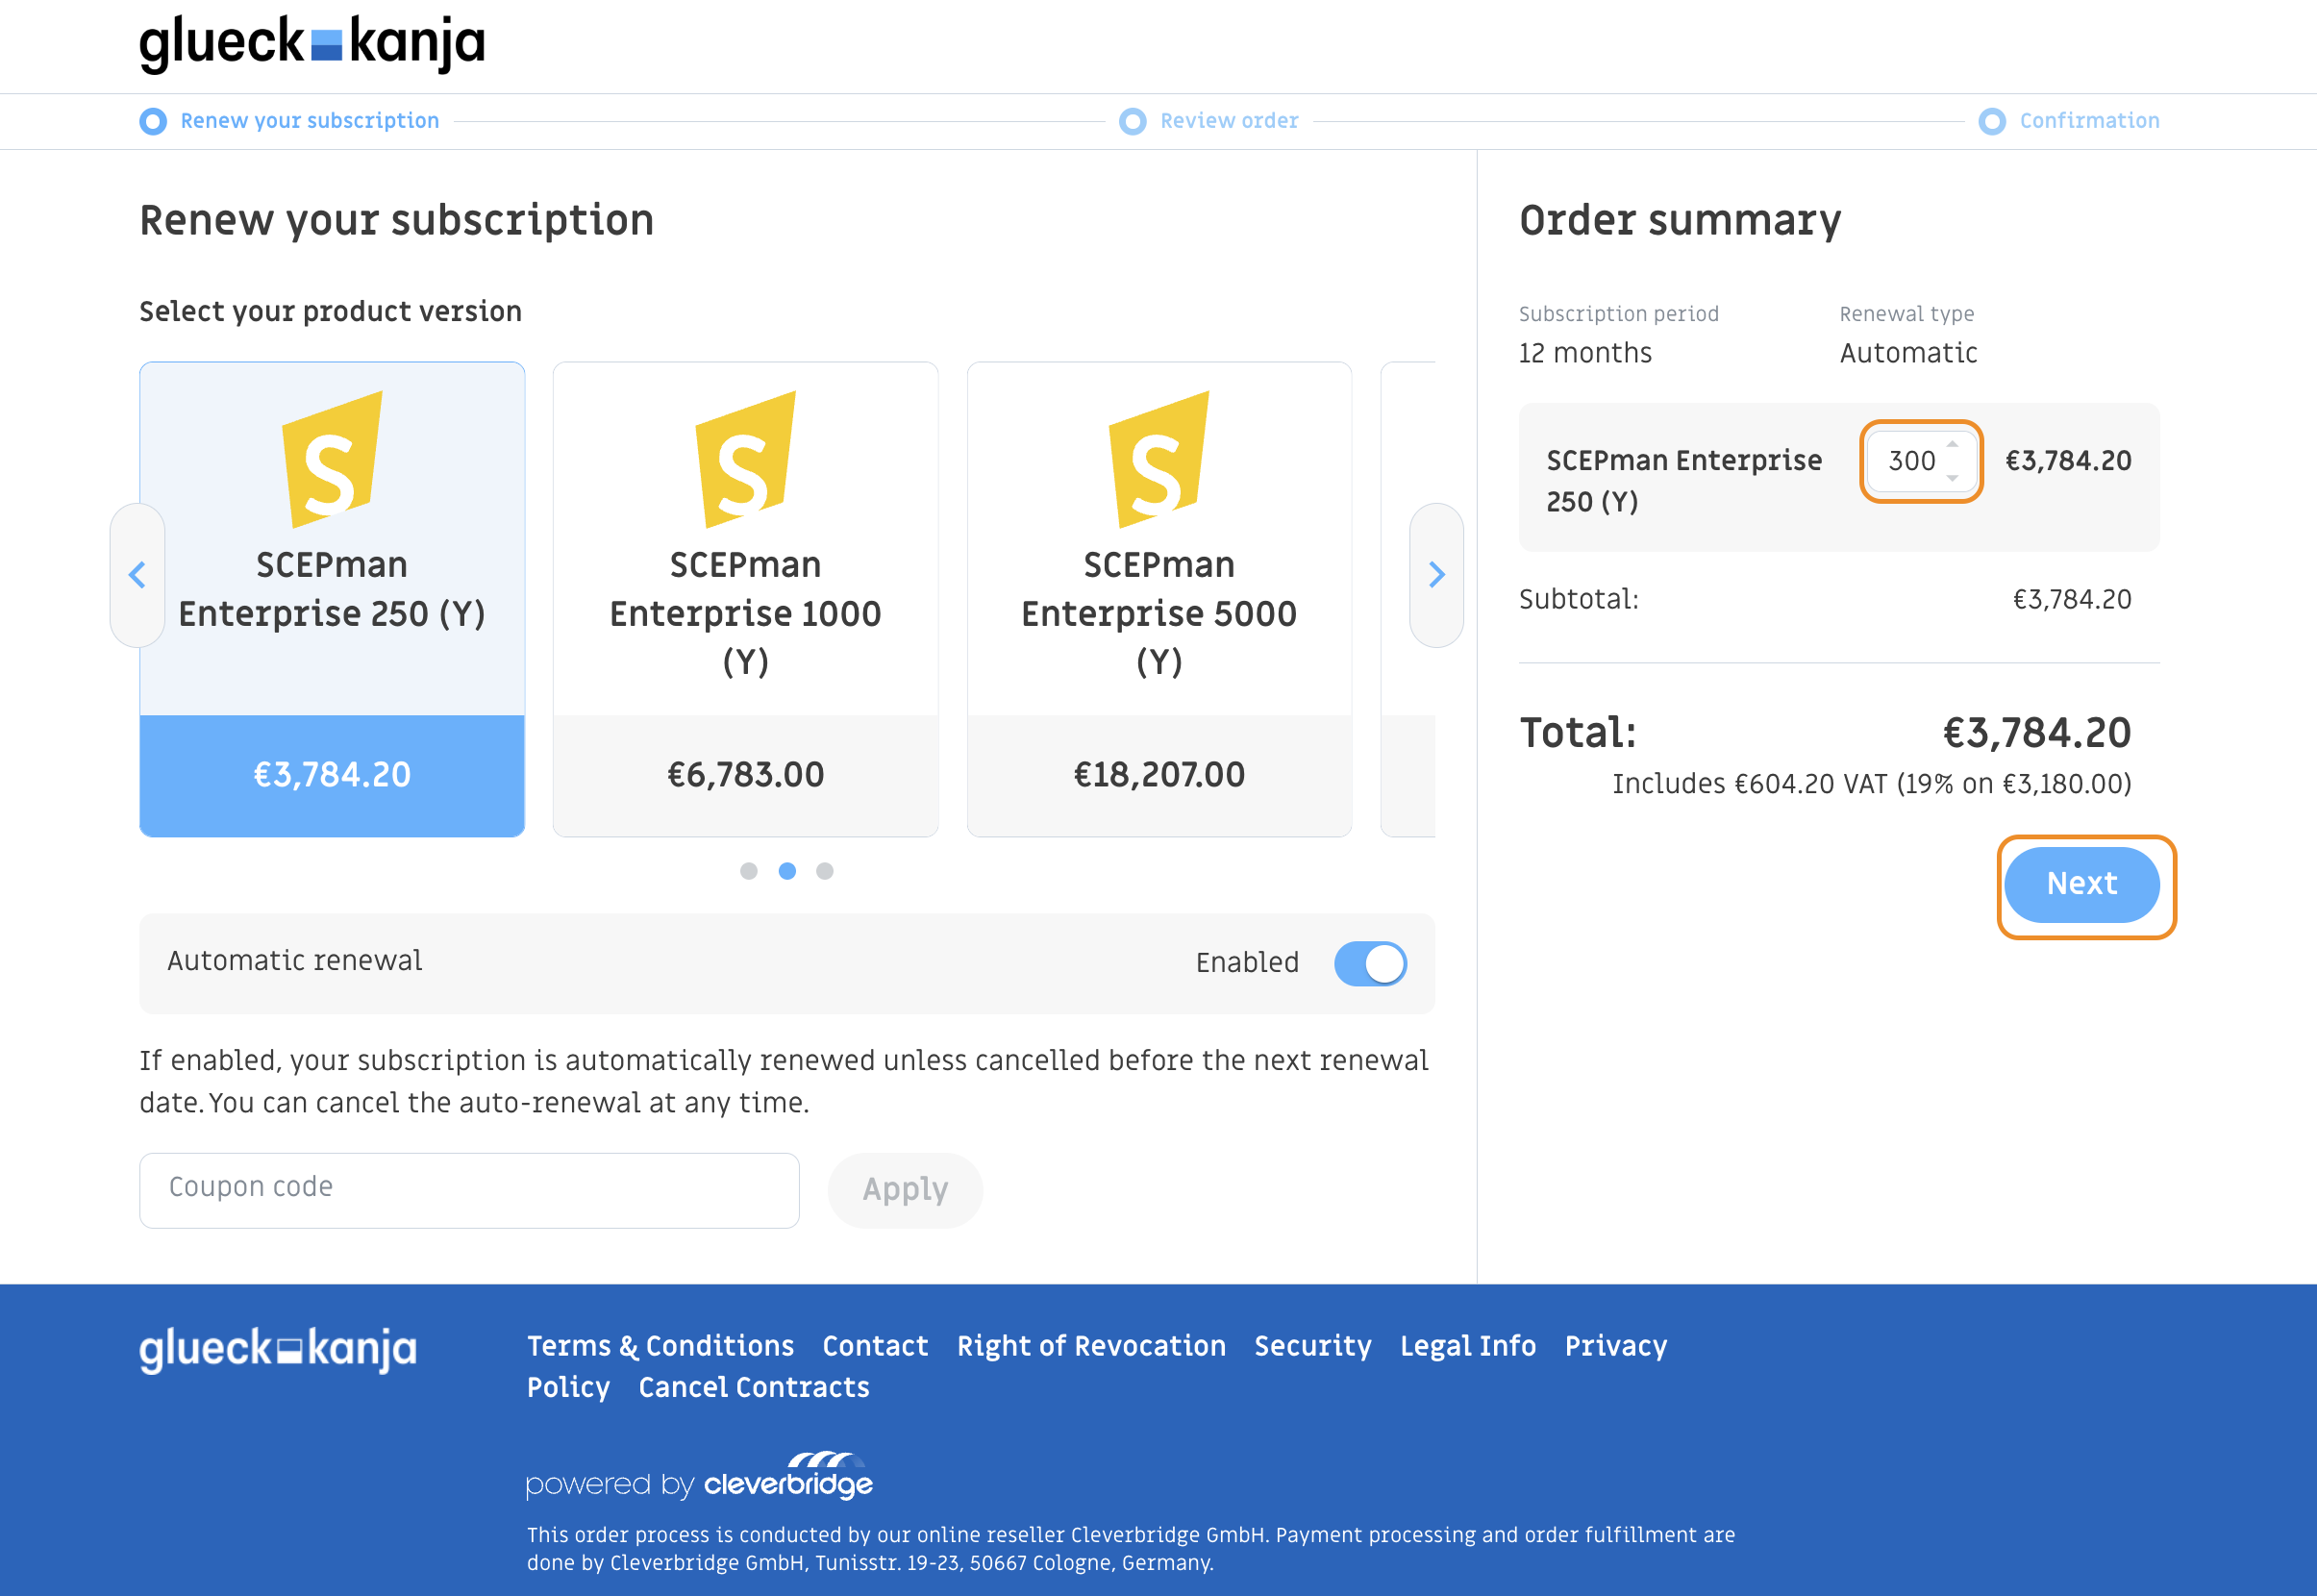Go back with the left carousel chevron
Image resolution: width=2317 pixels, height=1596 pixels.
(x=137, y=575)
